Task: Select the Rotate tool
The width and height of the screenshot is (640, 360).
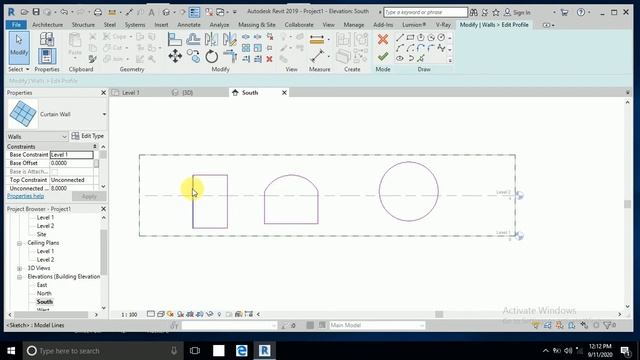Action: tap(211, 56)
